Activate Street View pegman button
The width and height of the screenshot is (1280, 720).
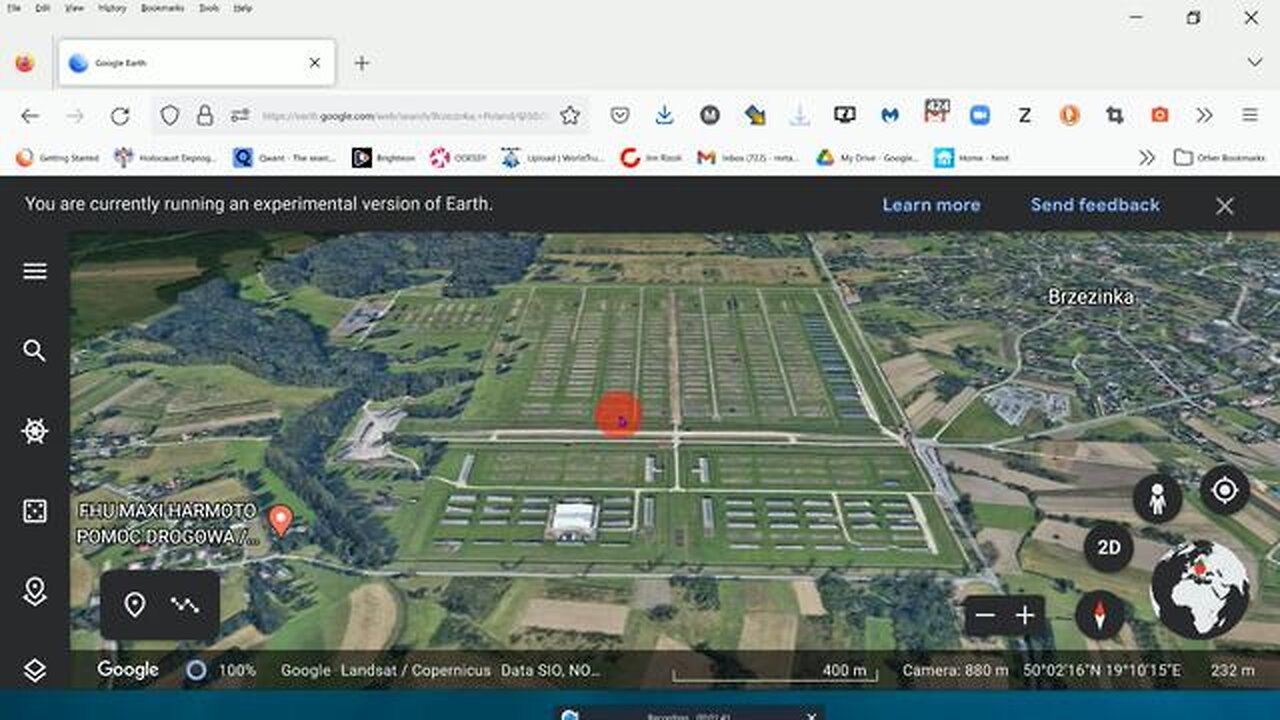pyautogui.click(x=1158, y=498)
